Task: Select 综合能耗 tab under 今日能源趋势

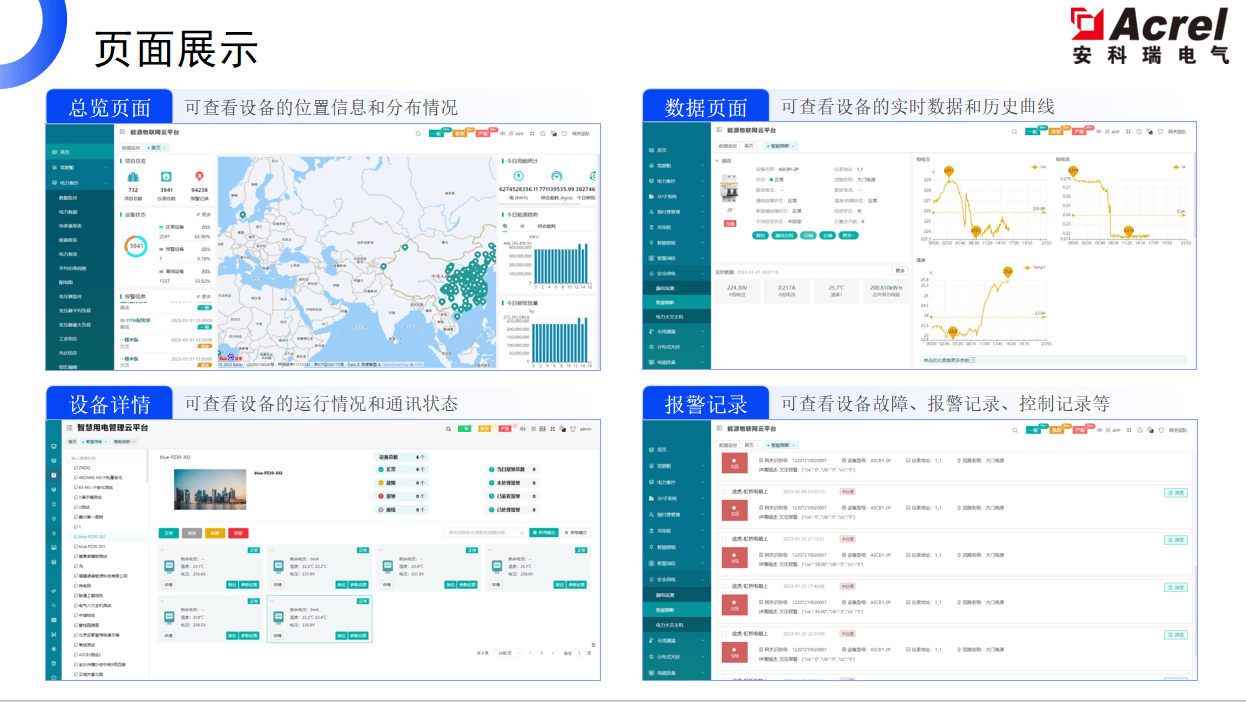Action: point(546,226)
